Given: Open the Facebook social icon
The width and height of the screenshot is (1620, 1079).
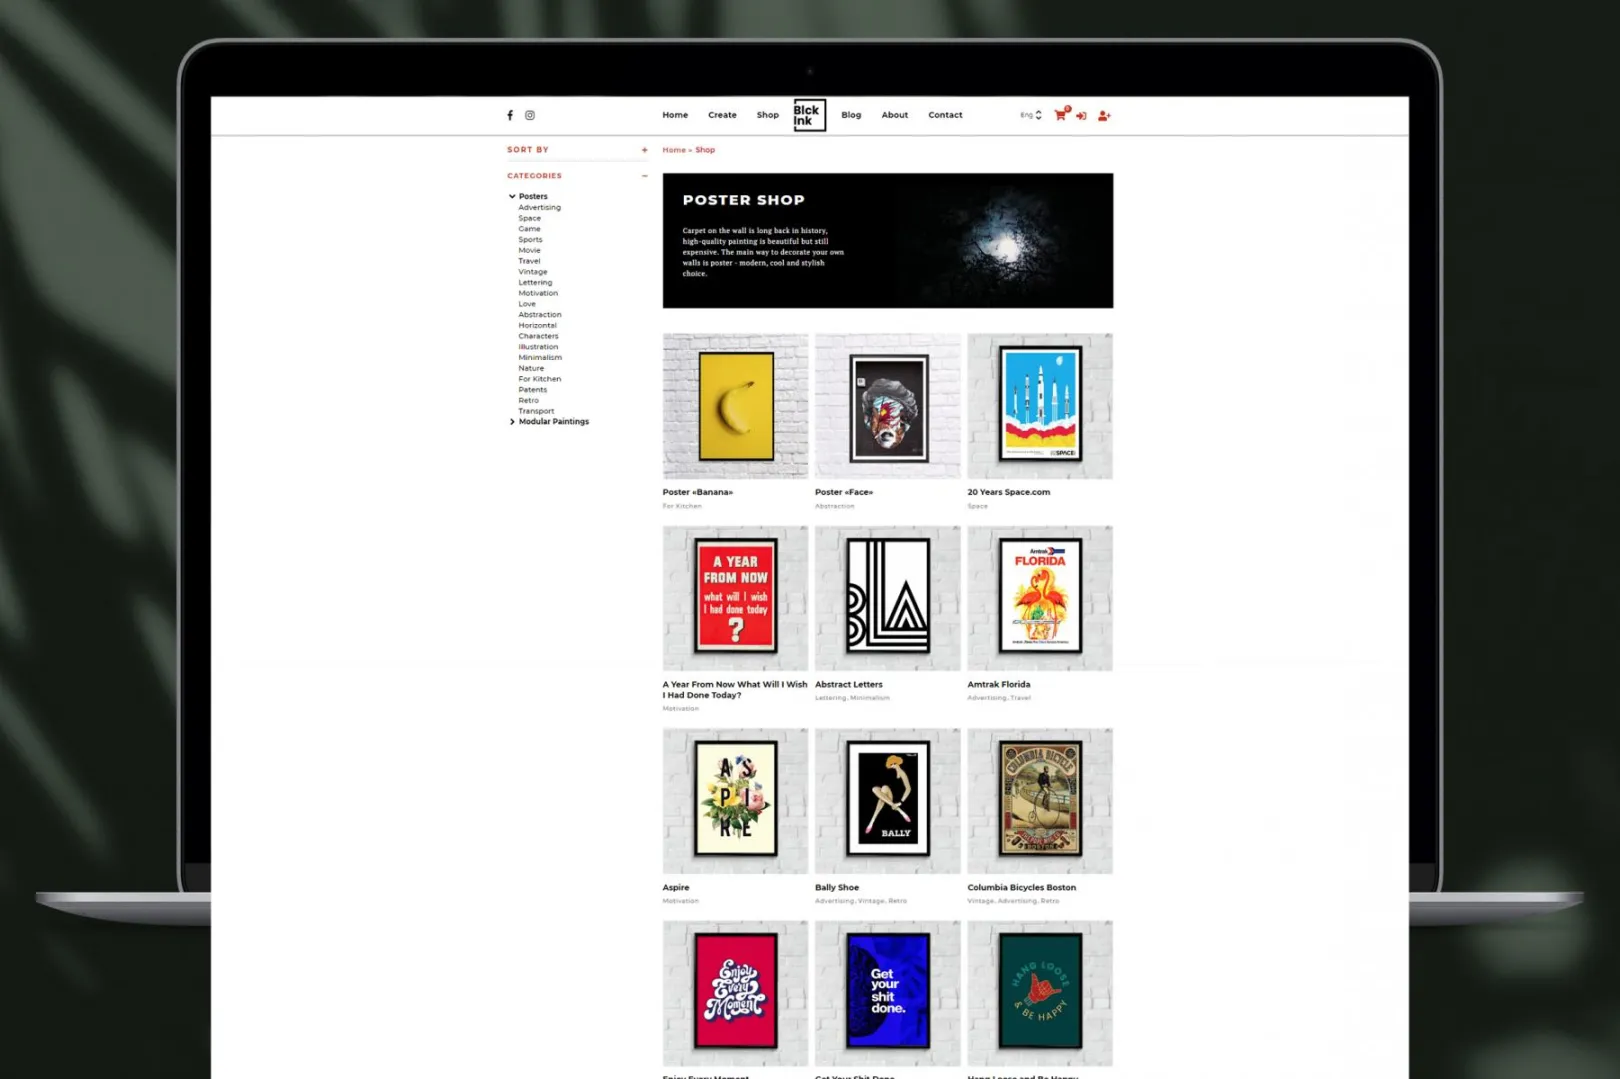Looking at the screenshot, I should (510, 115).
